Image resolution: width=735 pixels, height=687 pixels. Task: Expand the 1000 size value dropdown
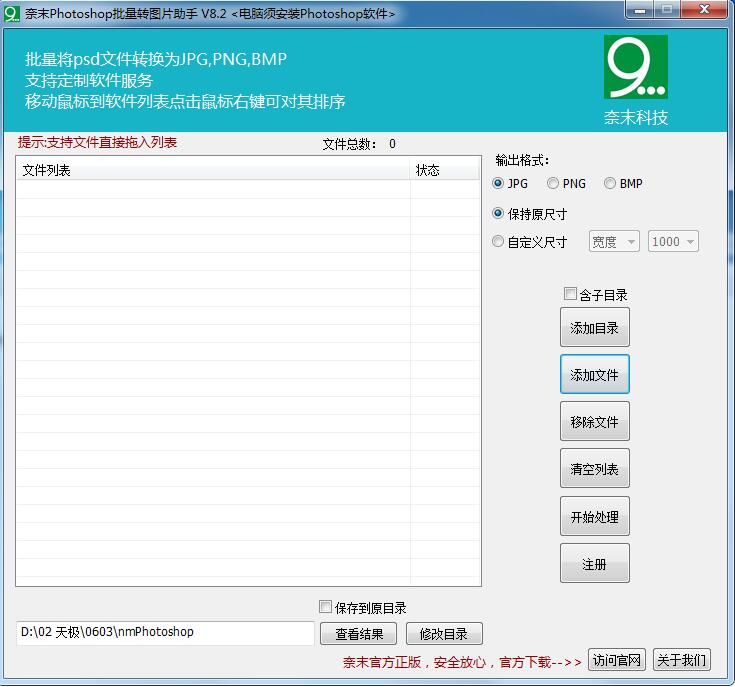click(673, 242)
